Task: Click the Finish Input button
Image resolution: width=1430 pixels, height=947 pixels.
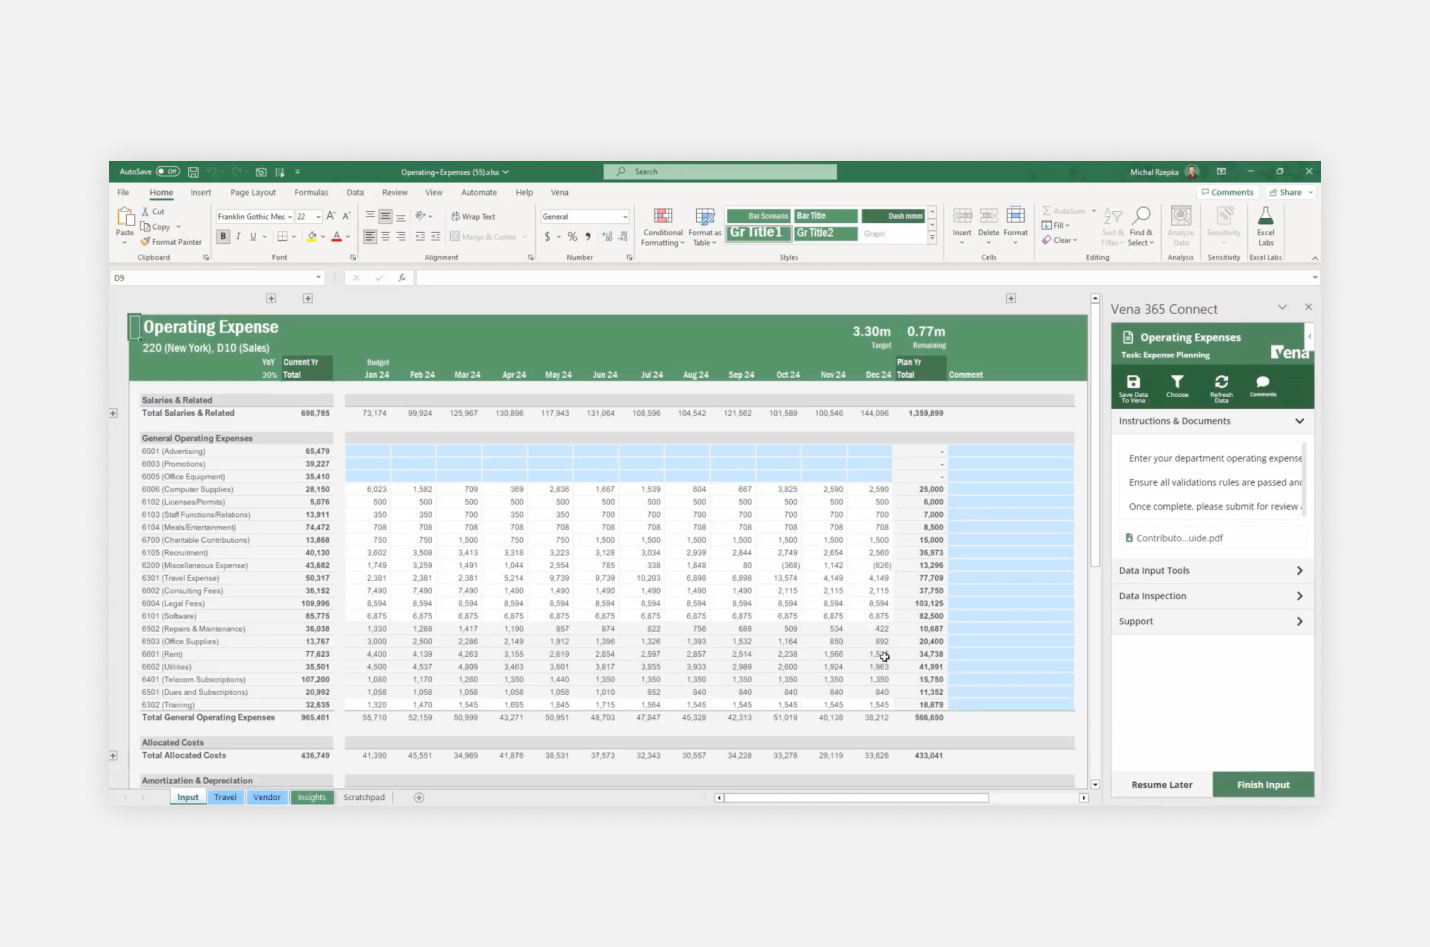Action: (x=1263, y=784)
